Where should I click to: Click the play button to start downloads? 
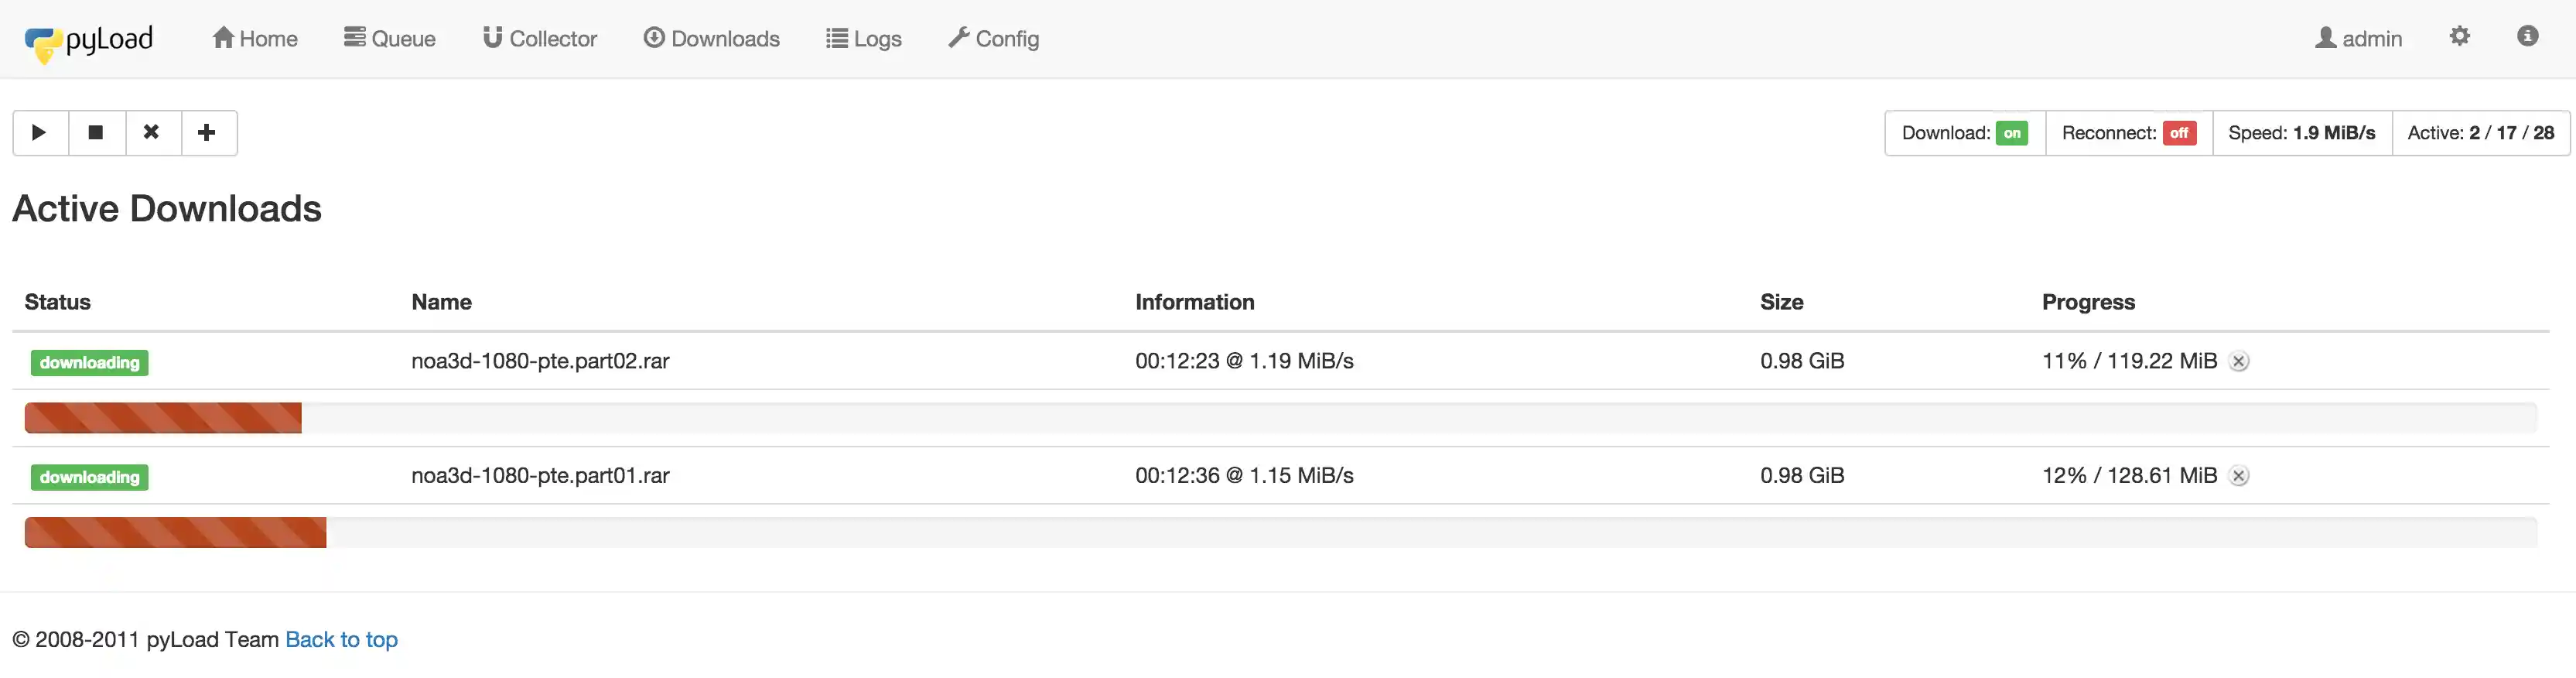40,133
